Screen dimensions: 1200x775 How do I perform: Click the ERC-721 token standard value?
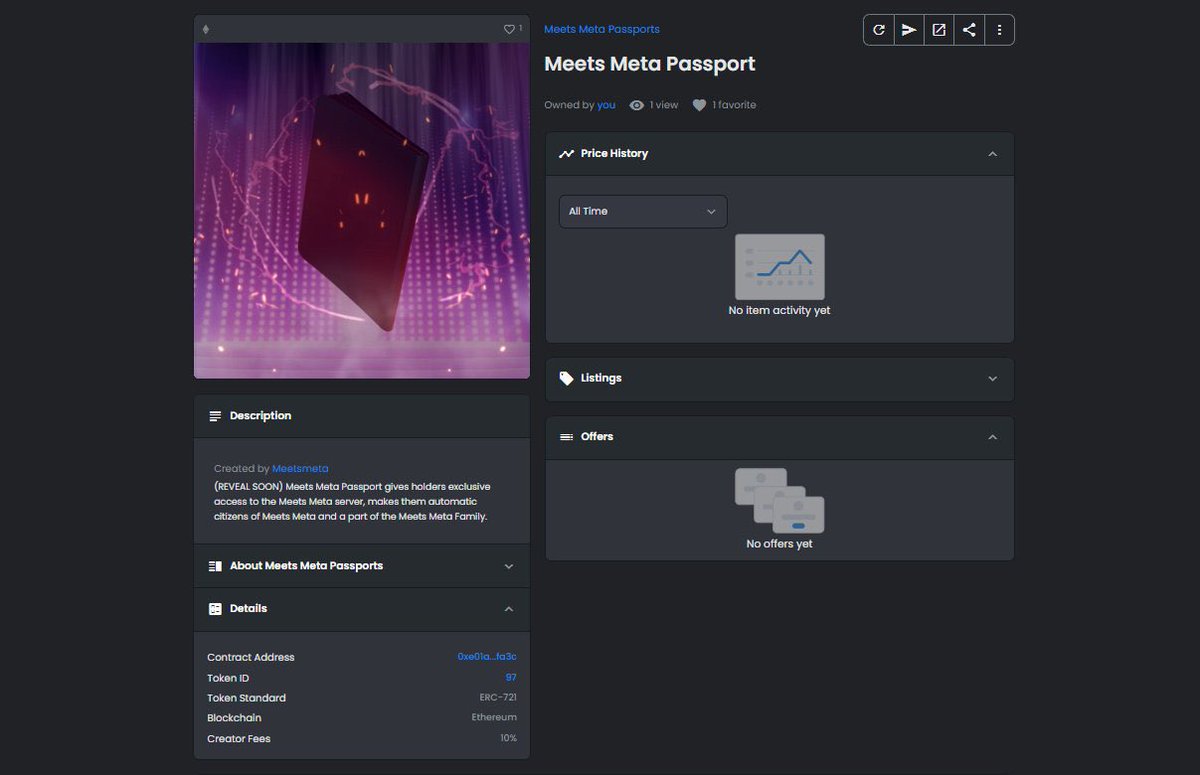498,697
